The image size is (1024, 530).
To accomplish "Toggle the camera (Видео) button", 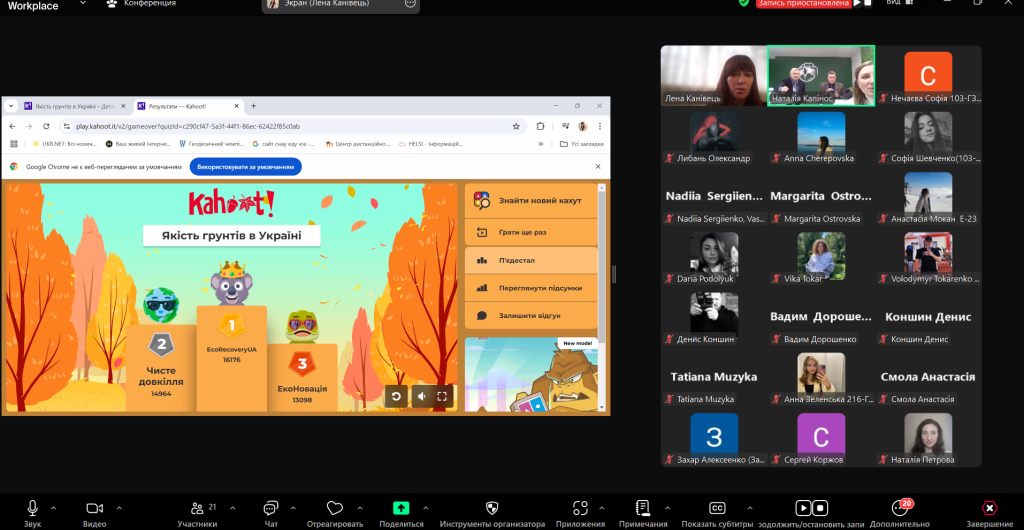I will (95, 508).
